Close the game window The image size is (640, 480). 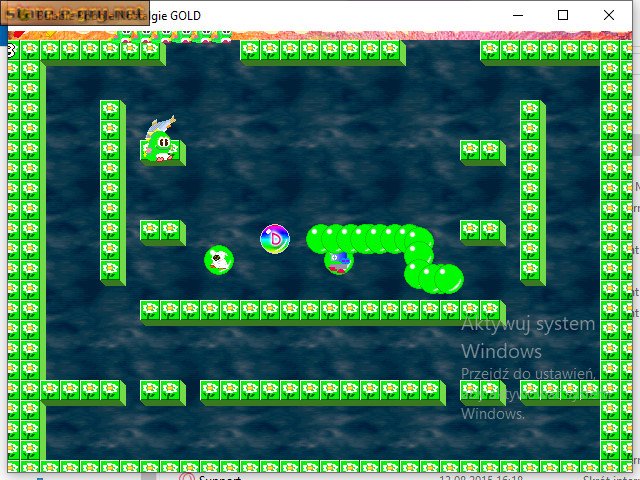(609, 16)
